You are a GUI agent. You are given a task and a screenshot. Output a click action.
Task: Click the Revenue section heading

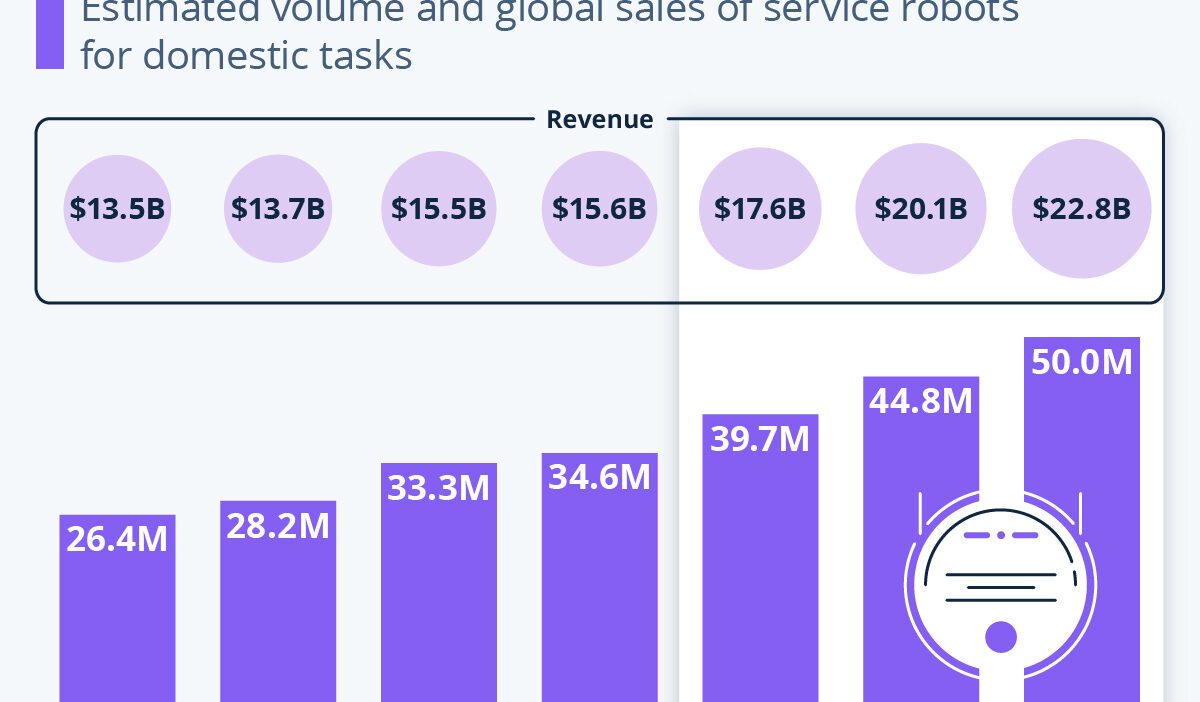599,120
